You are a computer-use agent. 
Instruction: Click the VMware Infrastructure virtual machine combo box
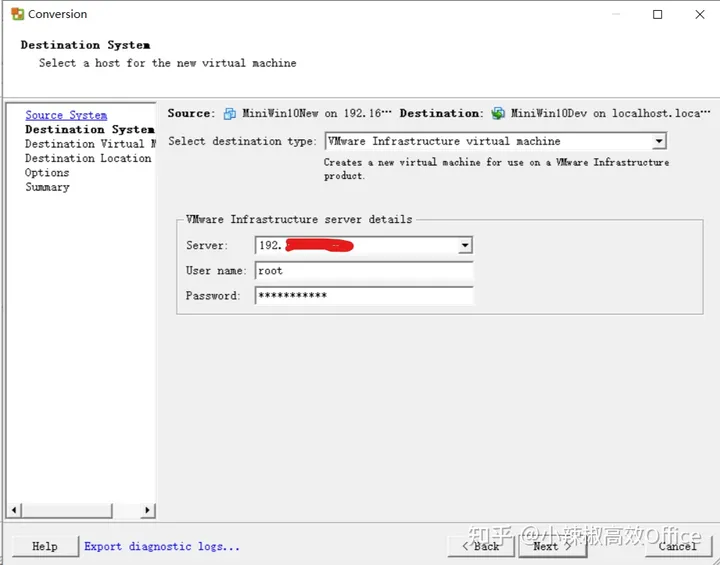495,141
